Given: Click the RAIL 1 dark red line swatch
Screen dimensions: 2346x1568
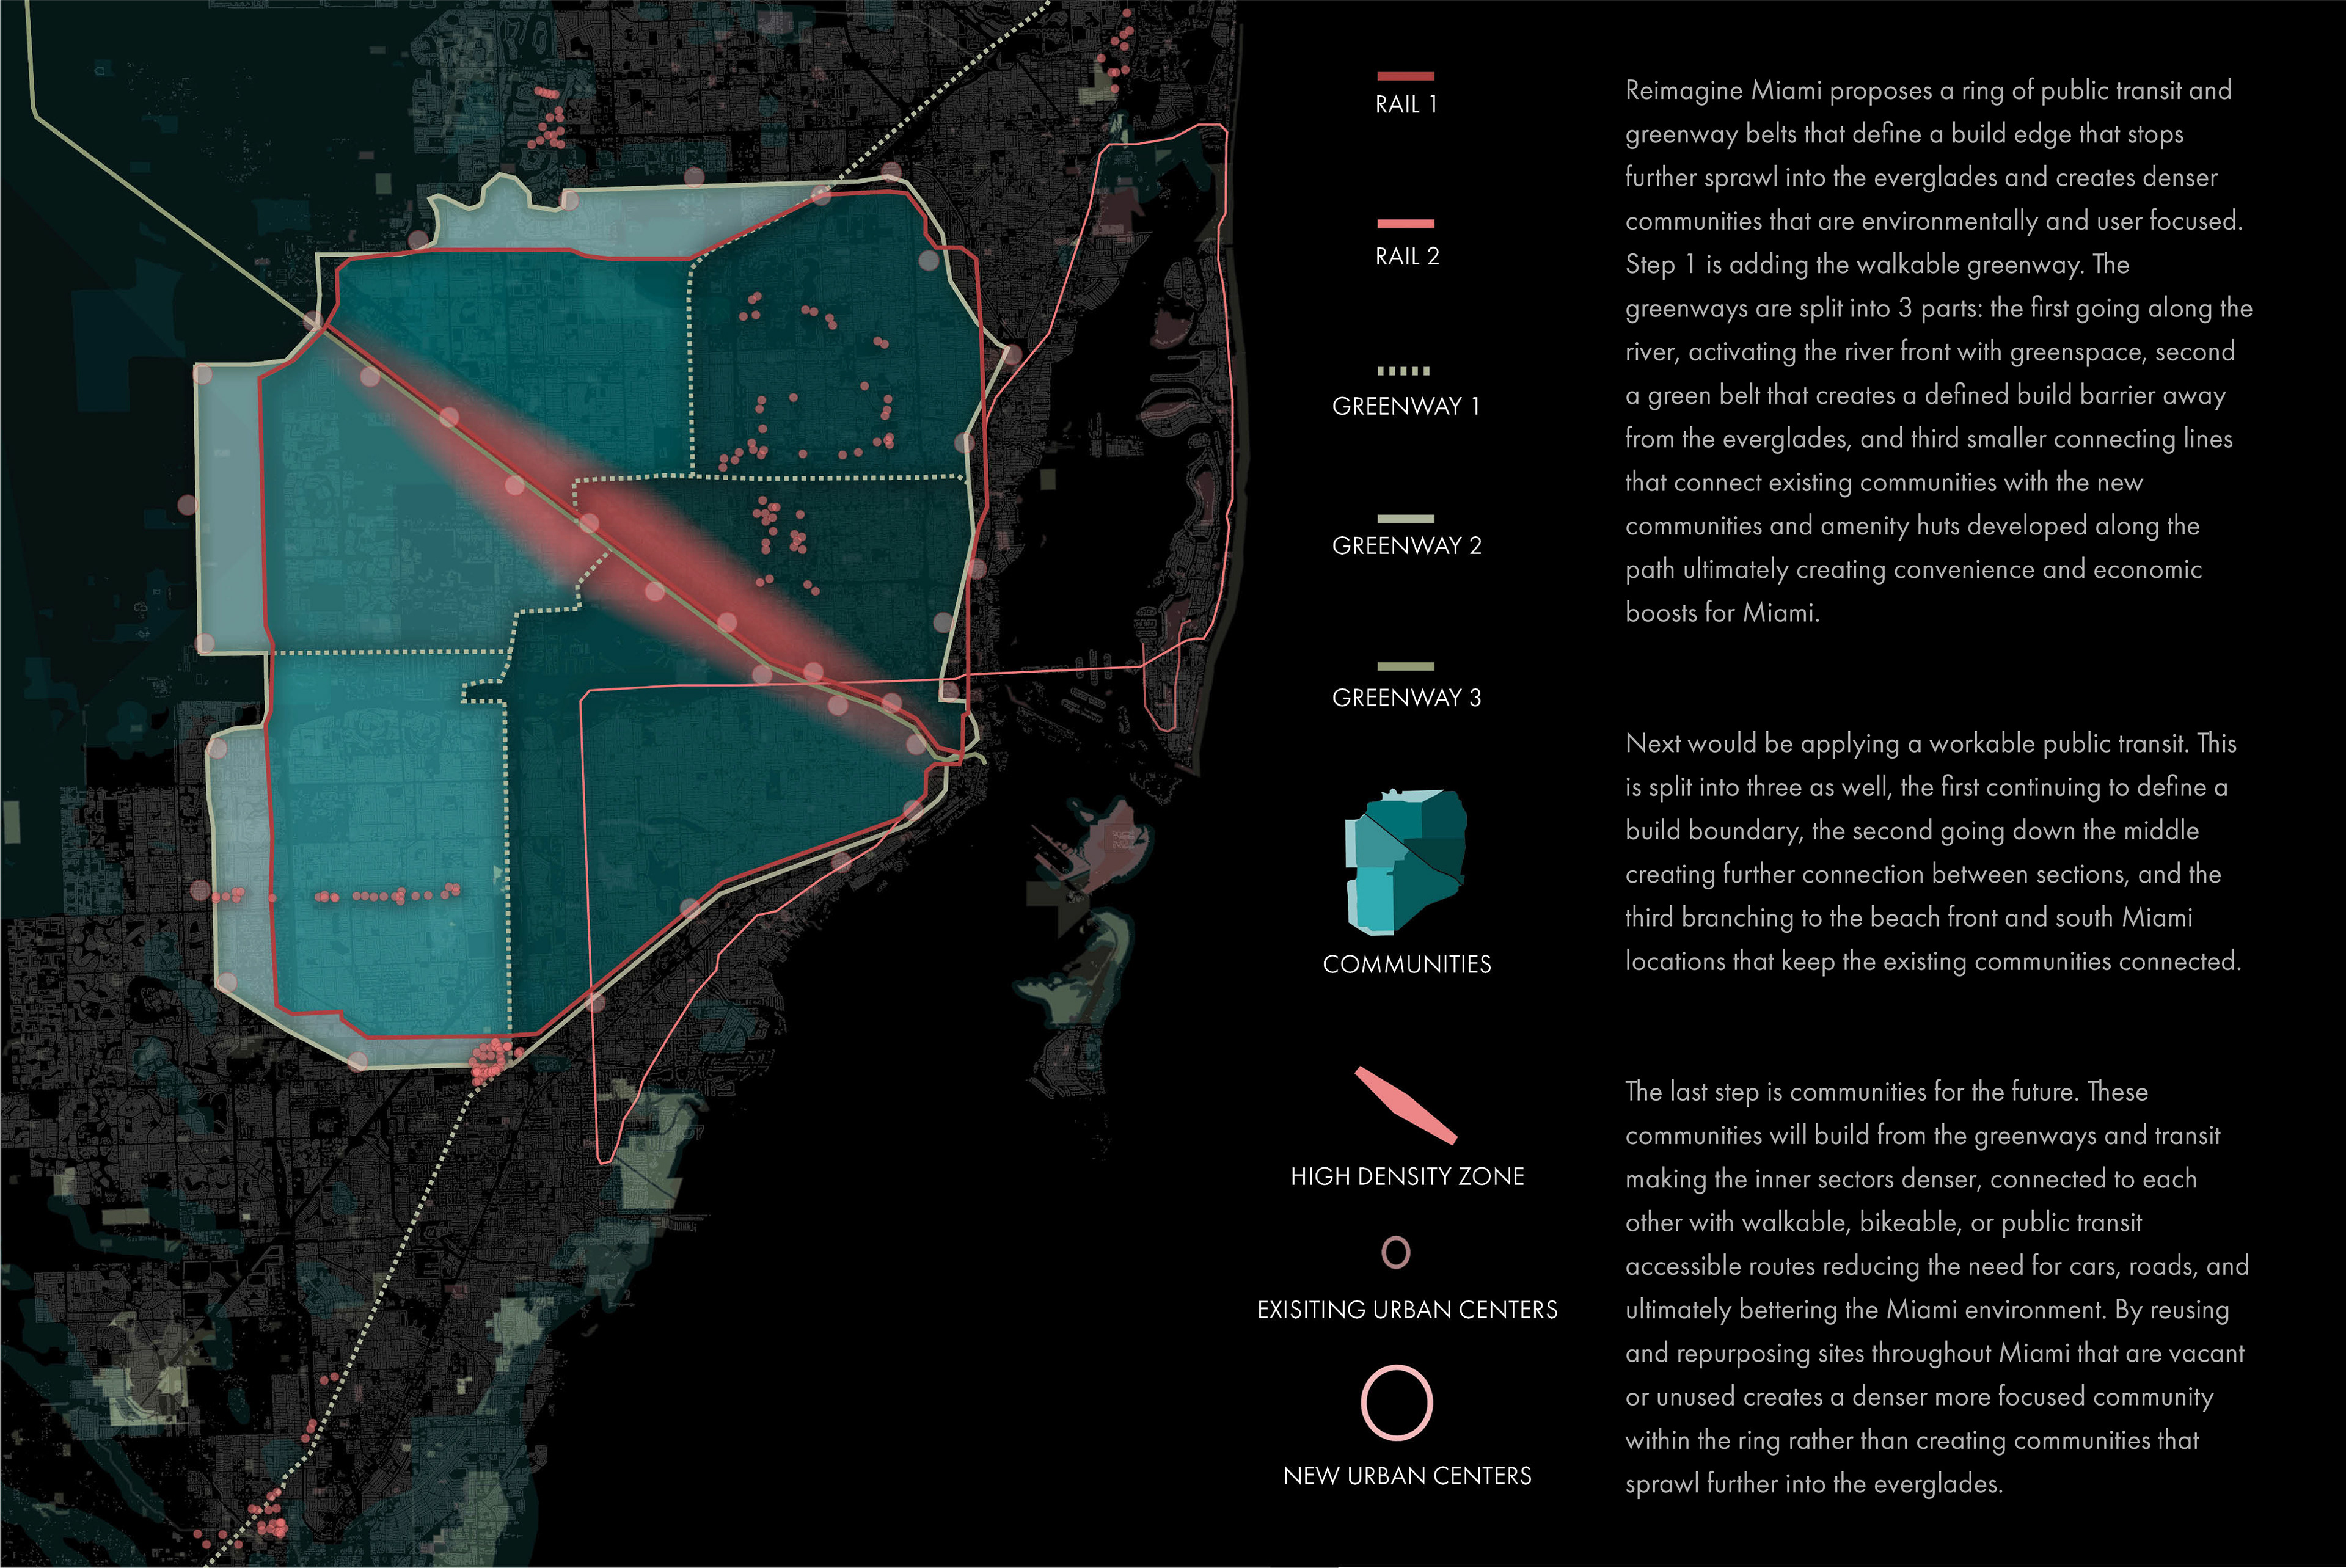Looking at the screenshot, I should coord(1405,76).
